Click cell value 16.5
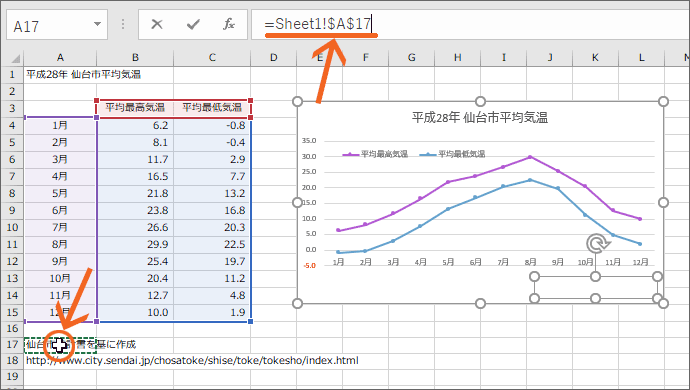The image size is (690, 390). click(158, 177)
